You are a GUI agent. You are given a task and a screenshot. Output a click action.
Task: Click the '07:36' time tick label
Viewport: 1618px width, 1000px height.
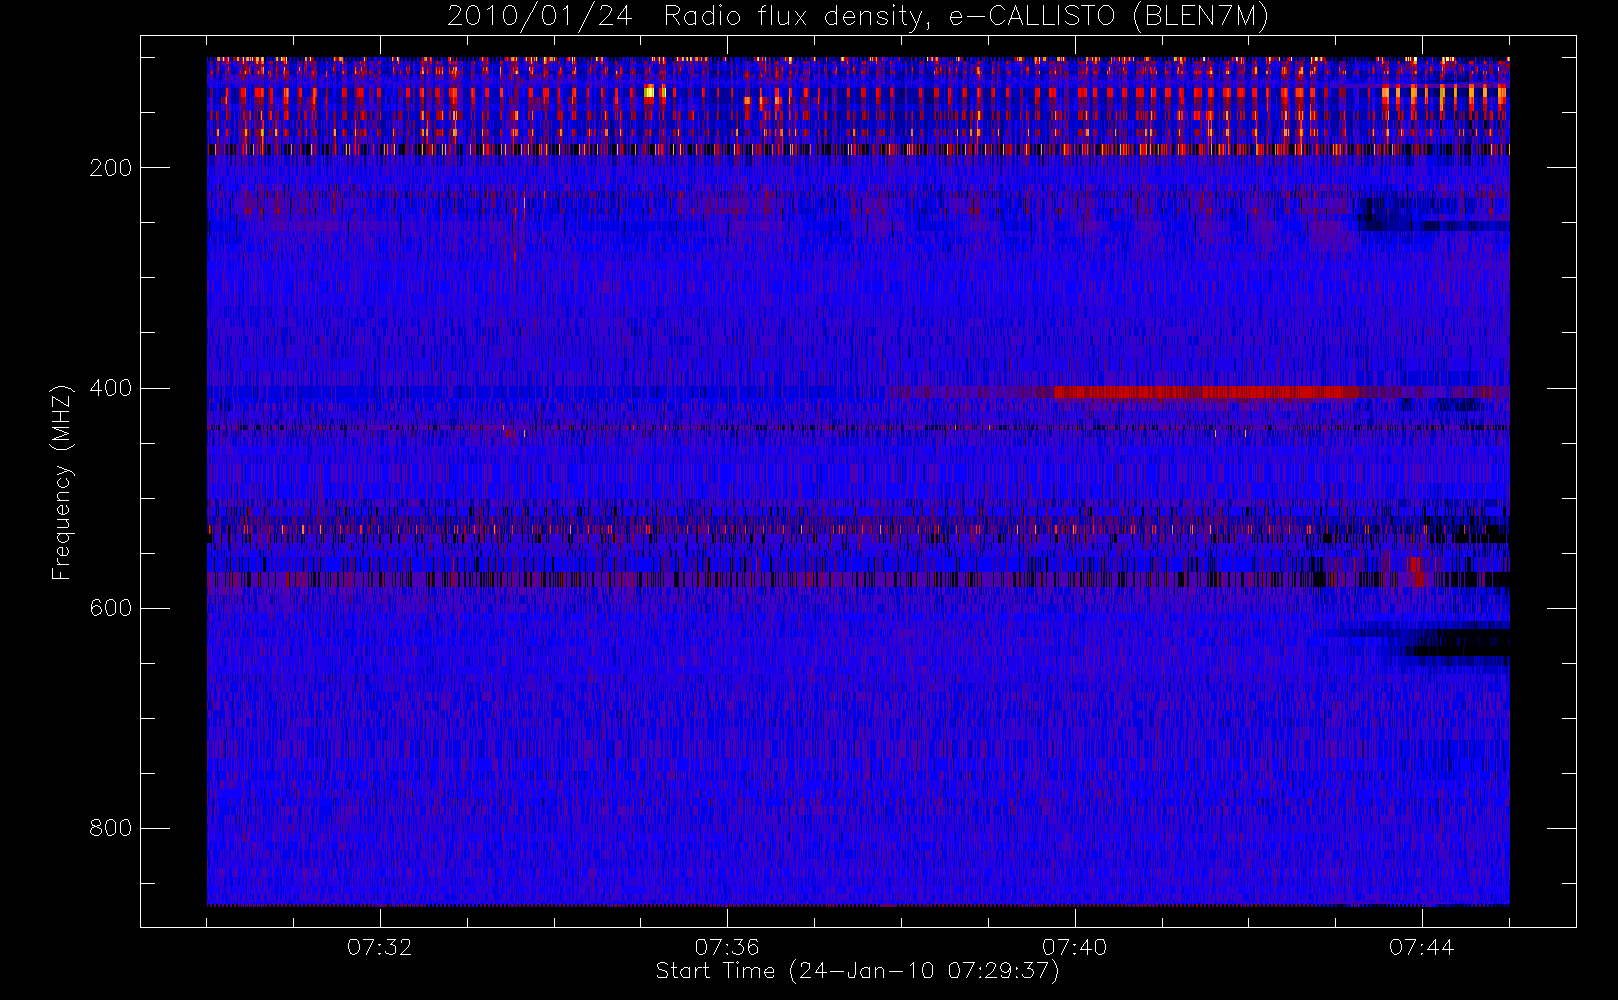pyautogui.click(x=727, y=947)
